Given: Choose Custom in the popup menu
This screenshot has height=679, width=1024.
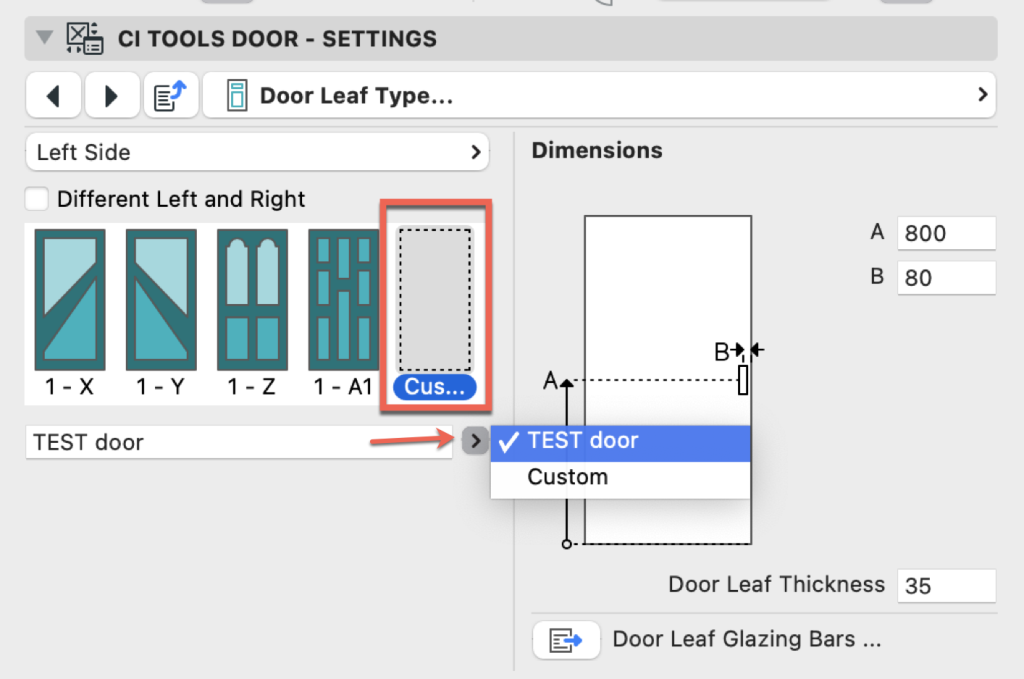Looking at the screenshot, I should (620, 477).
